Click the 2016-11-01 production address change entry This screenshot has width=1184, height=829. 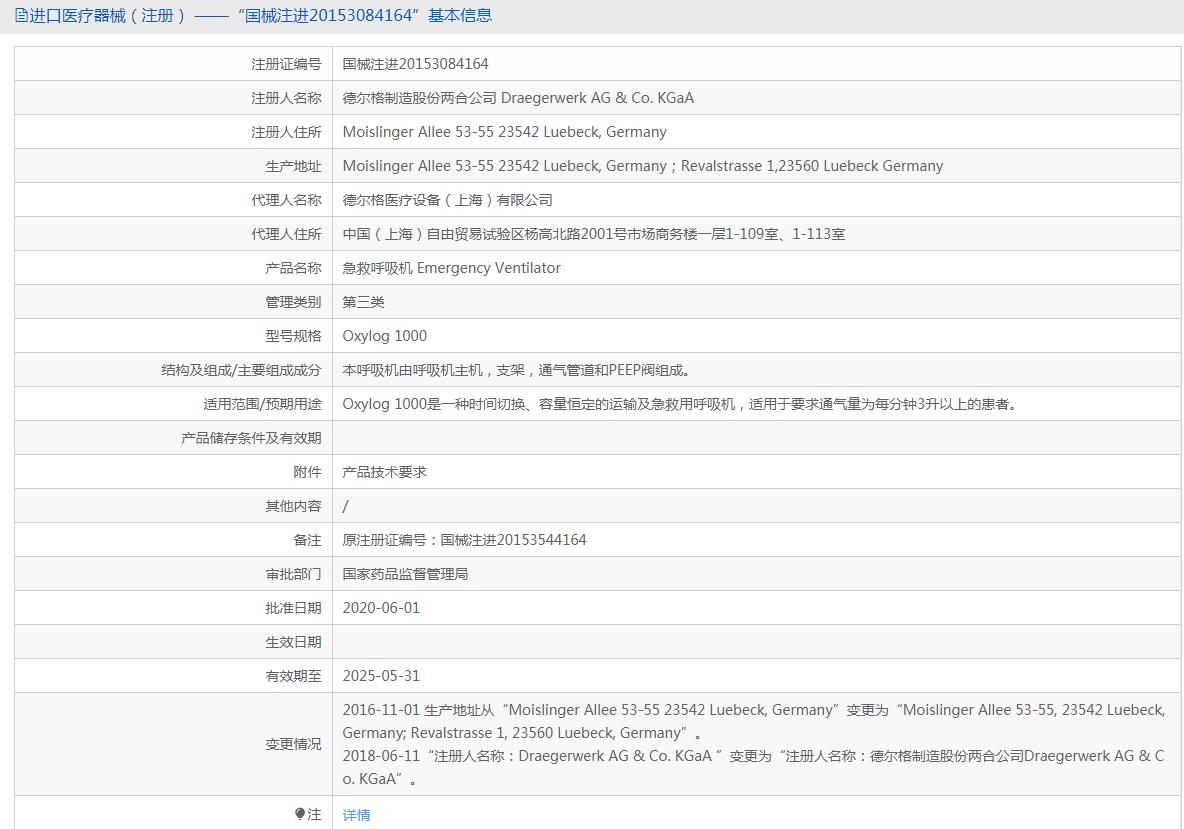tap(754, 721)
